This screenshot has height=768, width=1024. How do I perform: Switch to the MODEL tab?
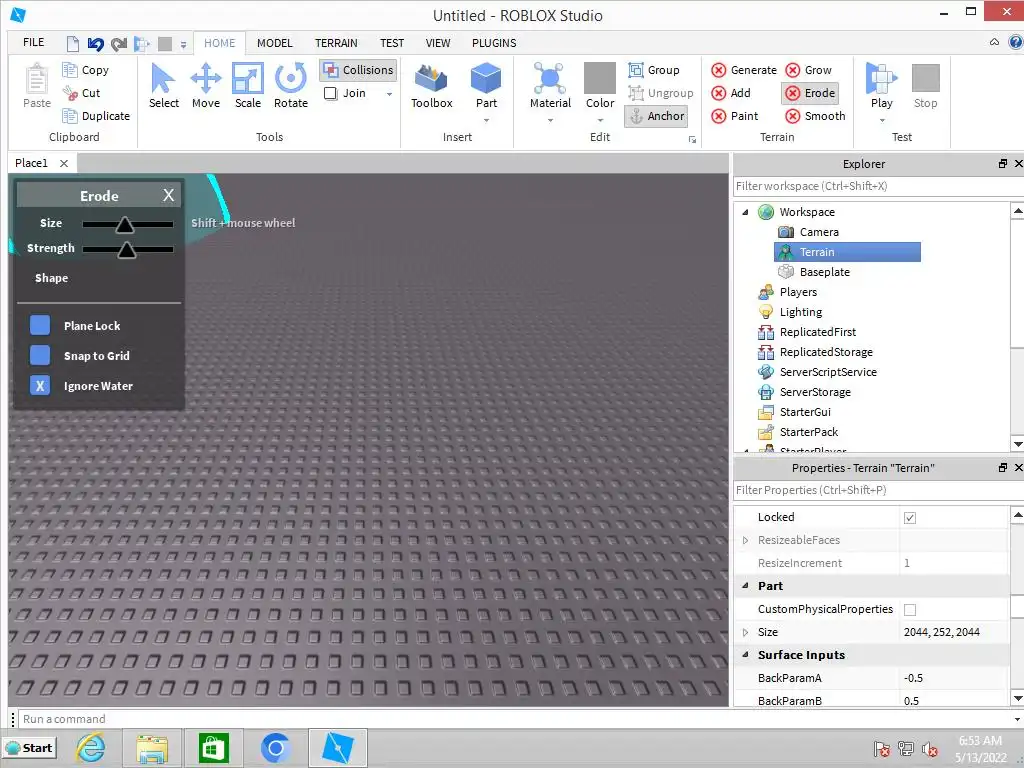[274, 43]
